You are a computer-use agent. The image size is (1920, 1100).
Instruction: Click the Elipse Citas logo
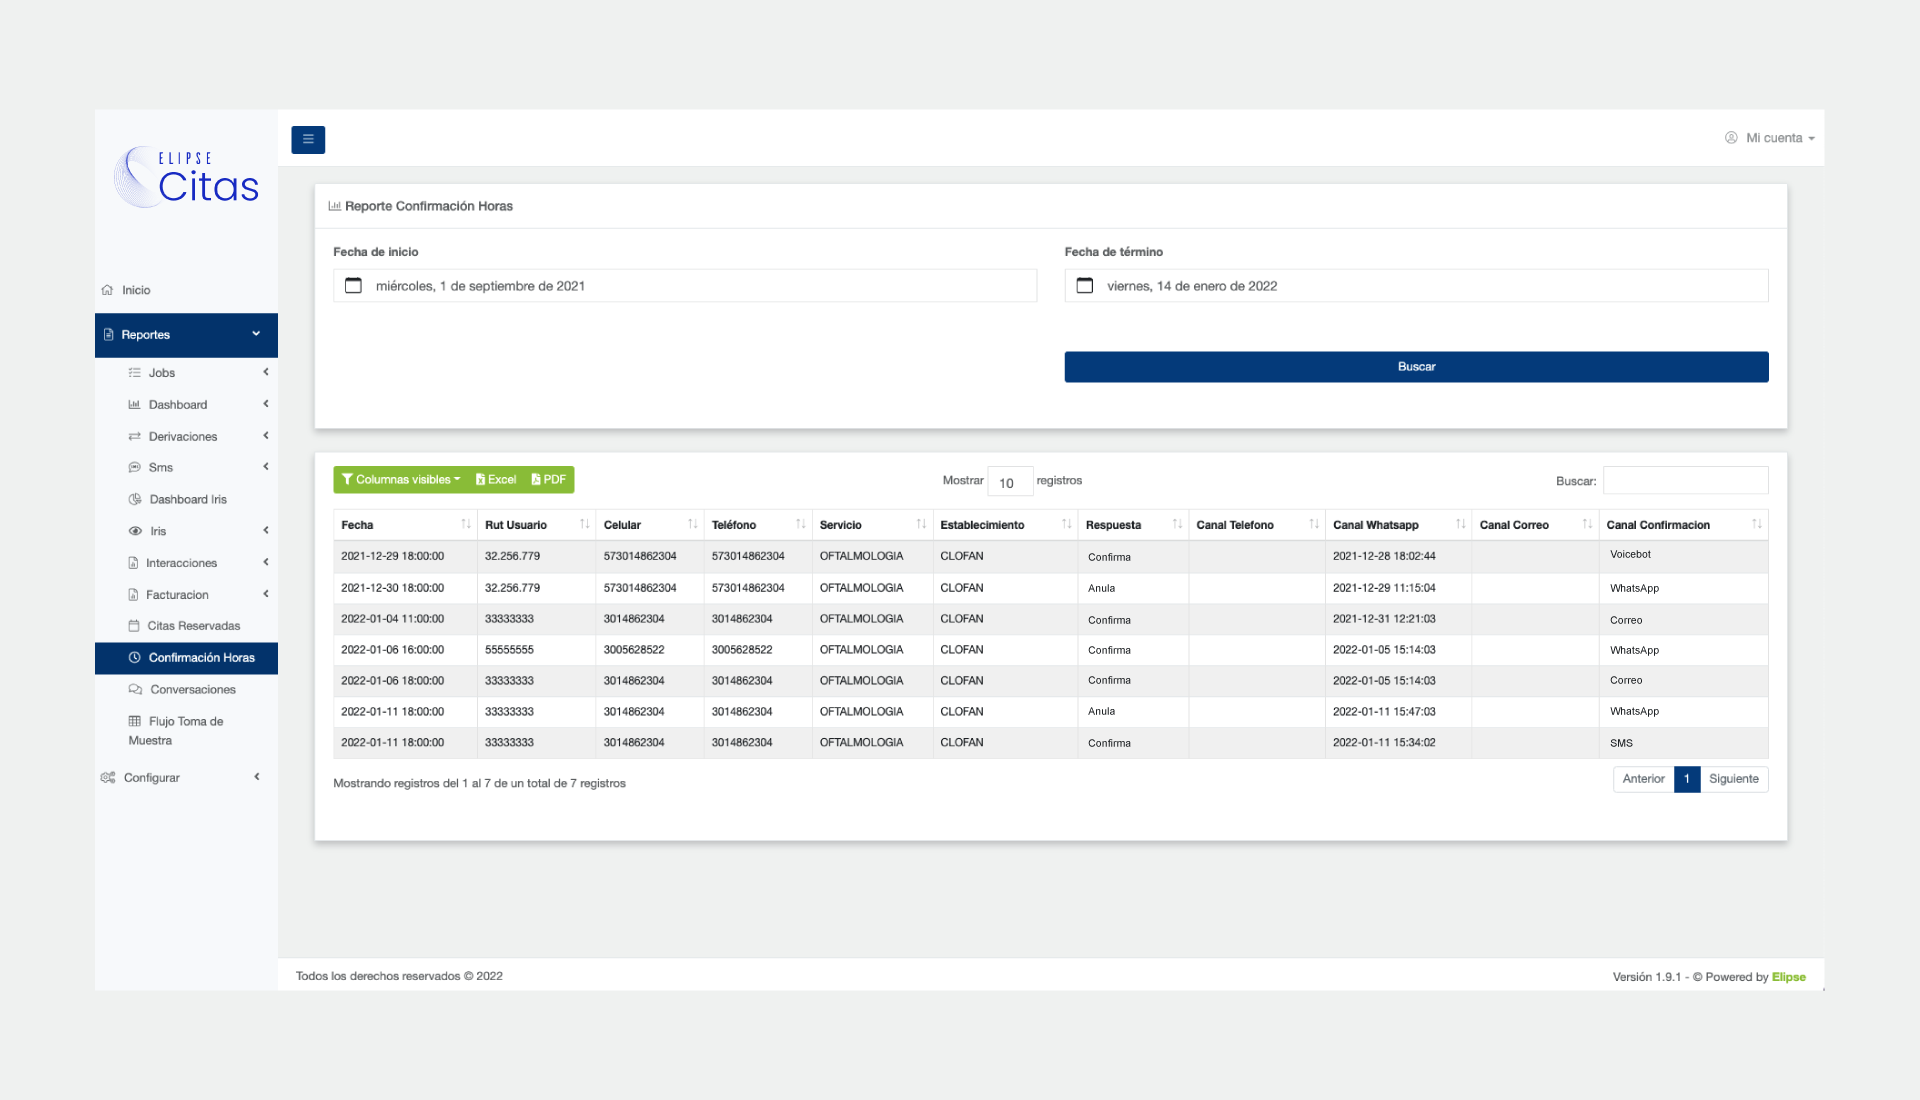click(187, 178)
